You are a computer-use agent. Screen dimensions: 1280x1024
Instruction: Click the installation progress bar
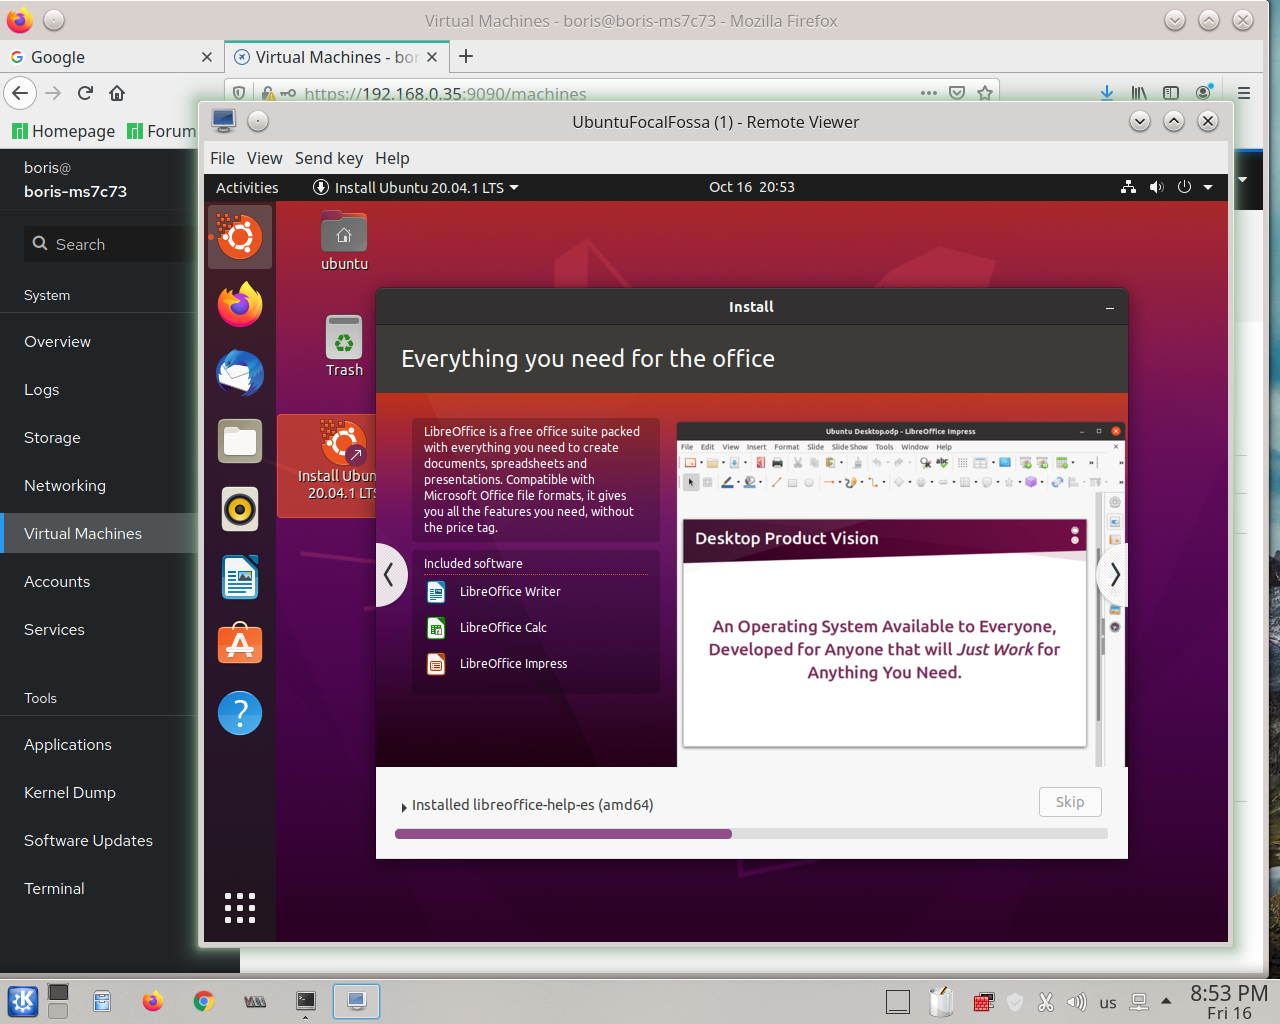click(x=750, y=833)
